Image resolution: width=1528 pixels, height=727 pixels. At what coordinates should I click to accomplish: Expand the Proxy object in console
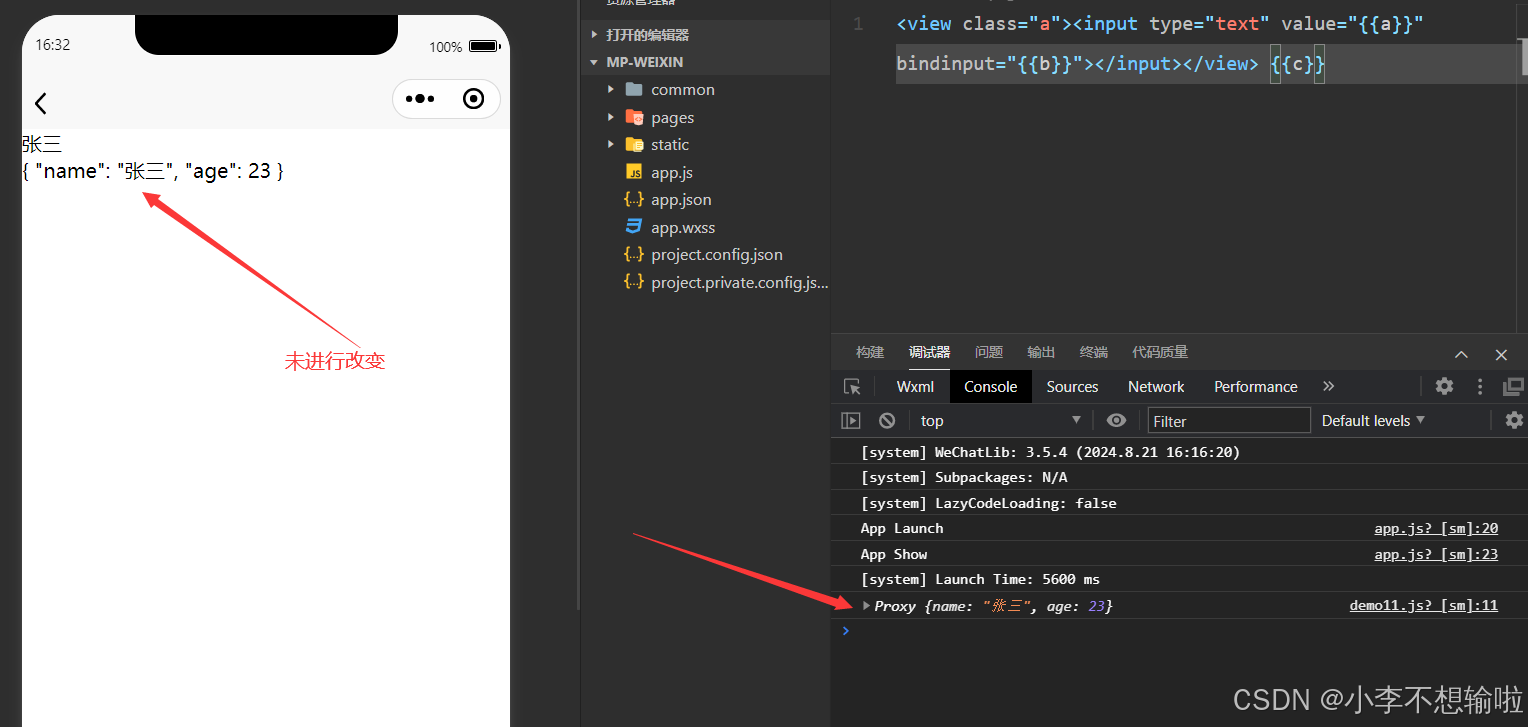(867, 605)
